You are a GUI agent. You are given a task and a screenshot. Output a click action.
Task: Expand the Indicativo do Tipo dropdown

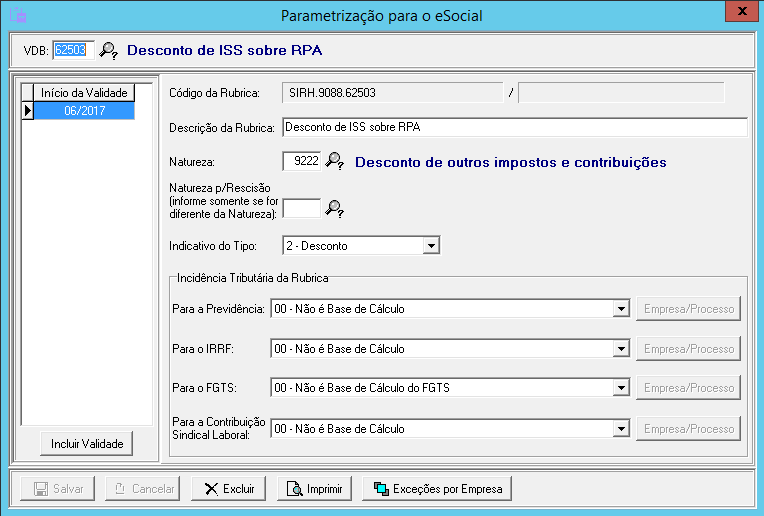point(430,246)
